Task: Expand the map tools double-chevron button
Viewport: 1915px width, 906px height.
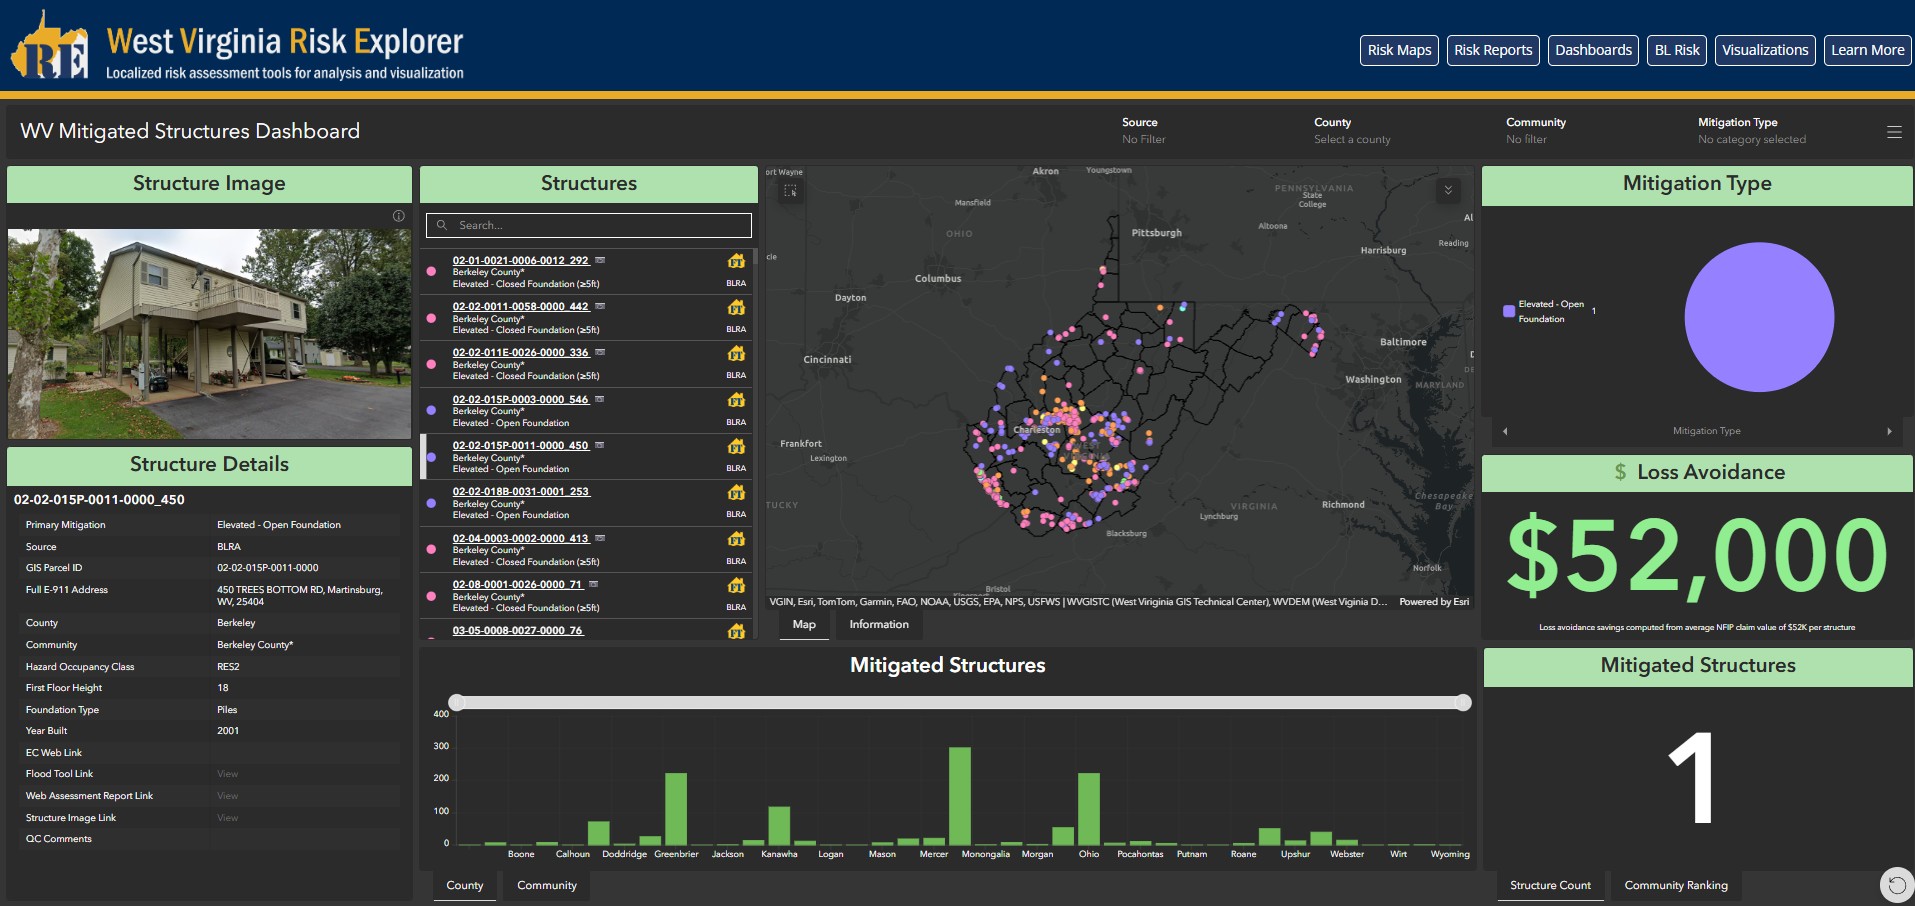Action: pos(1448,190)
